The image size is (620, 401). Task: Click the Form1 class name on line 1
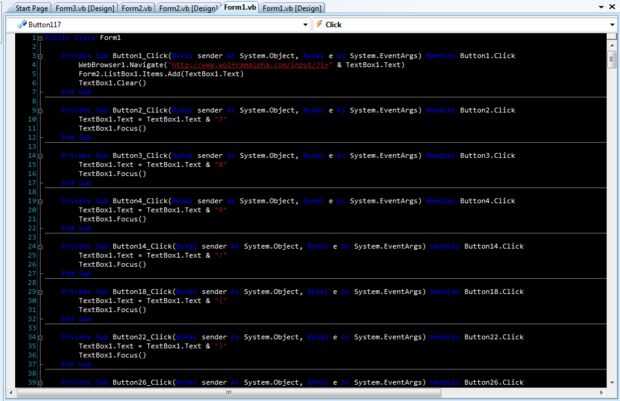(110, 38)
